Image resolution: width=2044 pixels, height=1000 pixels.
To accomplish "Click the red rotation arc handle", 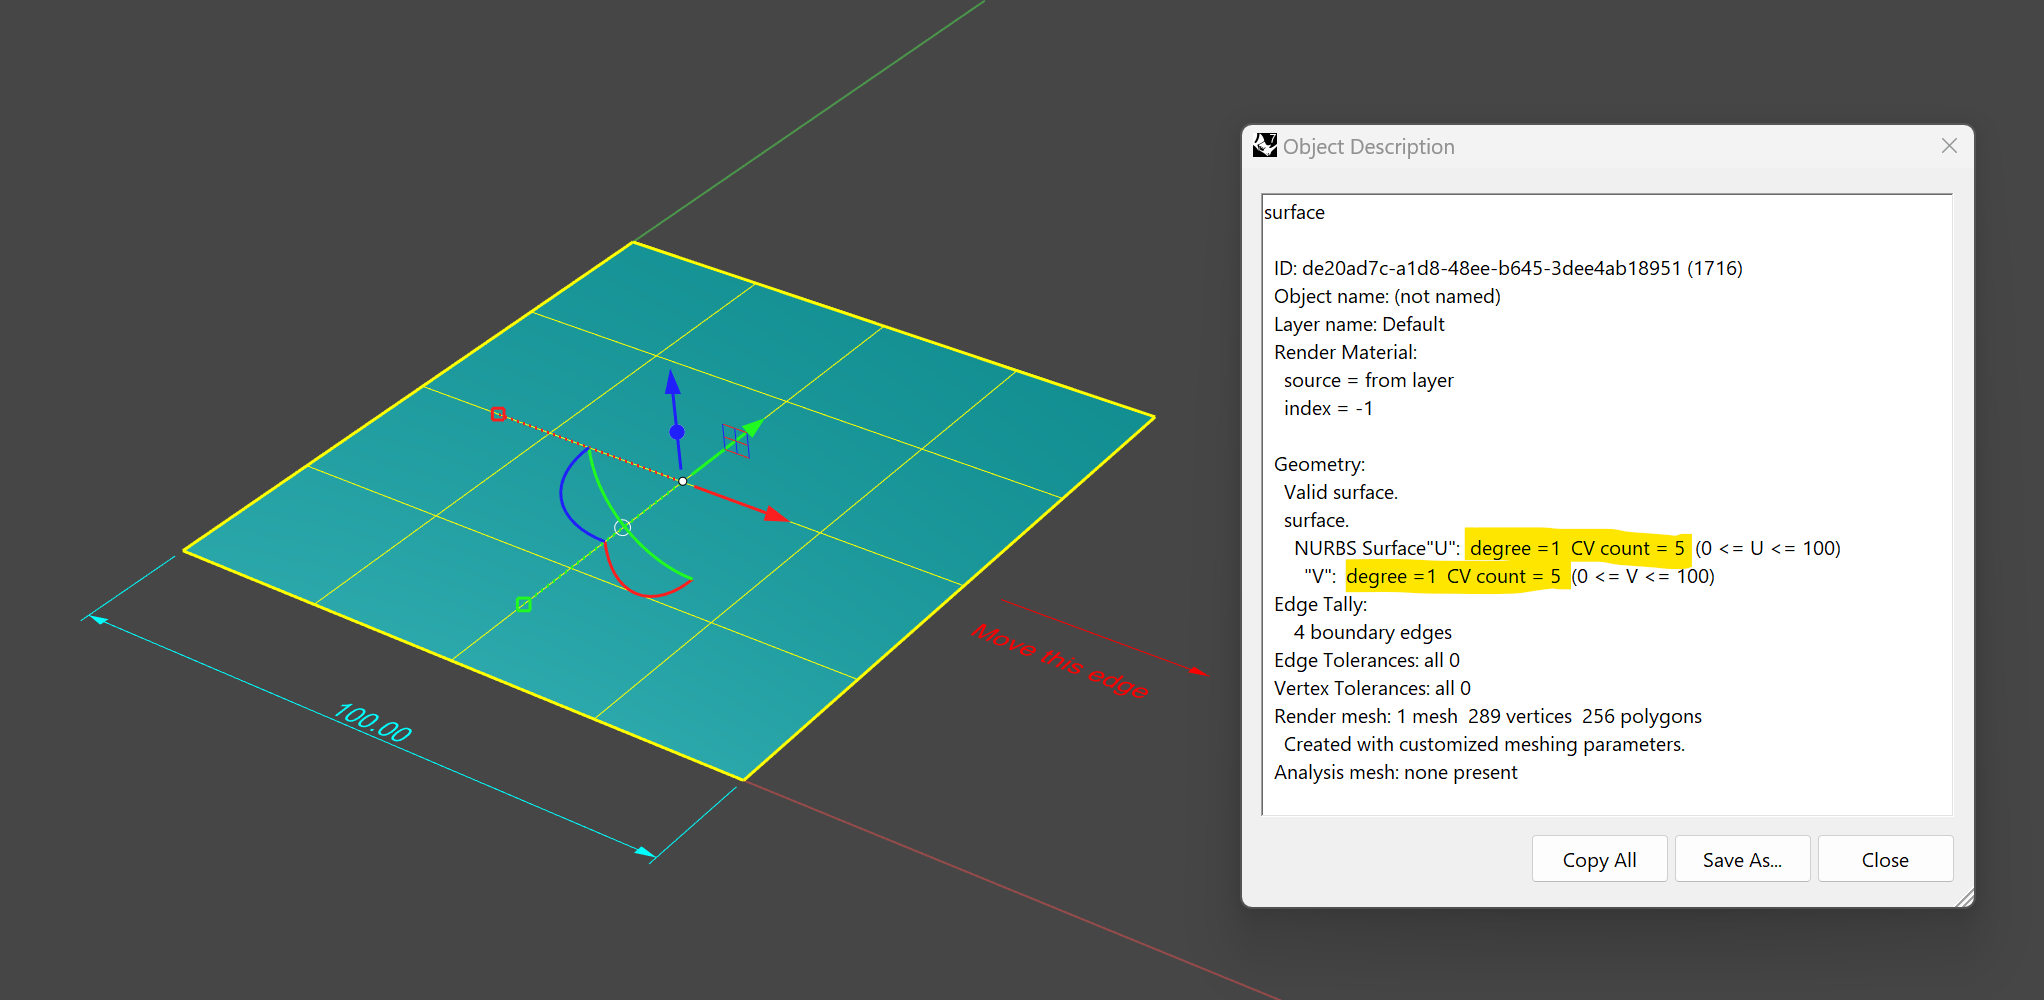I will pyautogui.click(x=645, y=595).
